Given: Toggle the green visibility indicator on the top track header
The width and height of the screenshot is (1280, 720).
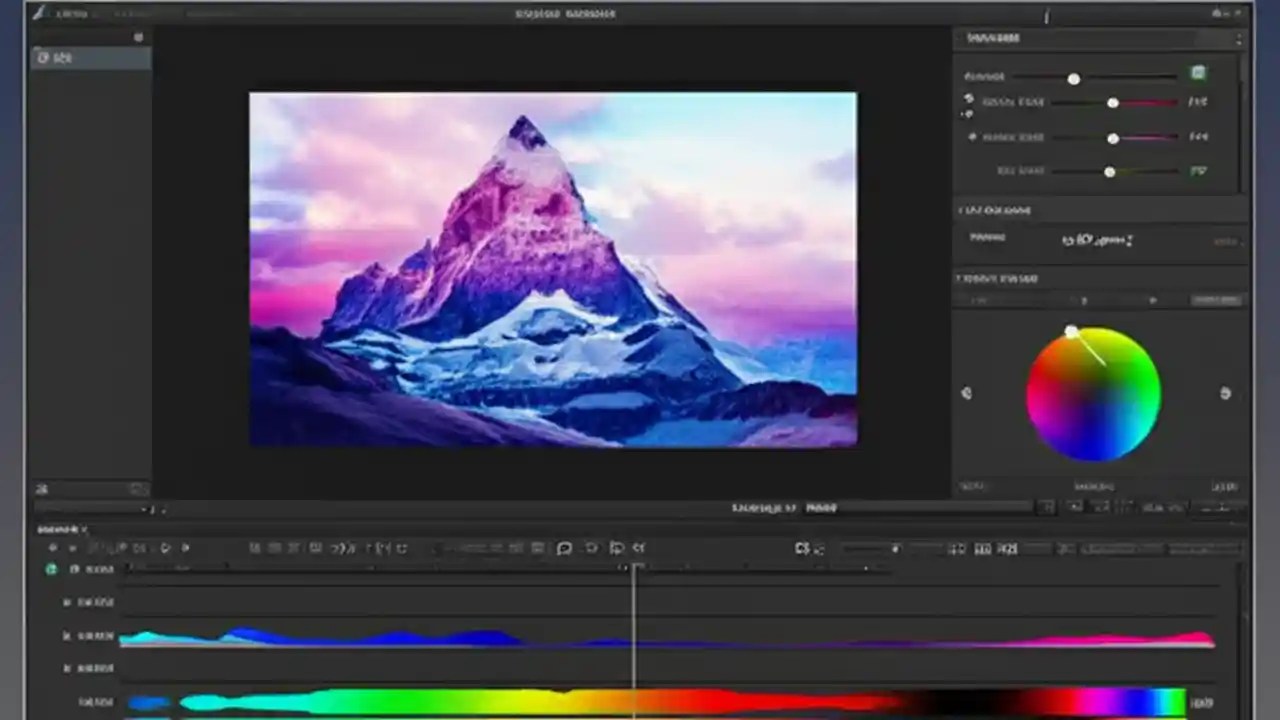Looking at the screenshot, I should click(x=52, y=569).
